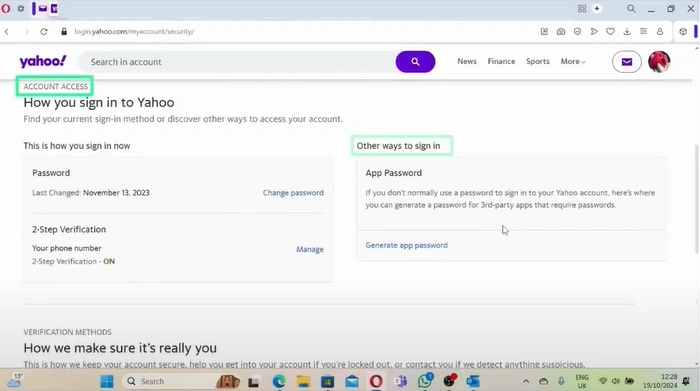The width and height of the screenshot is (700, 391).
Task: Open the profile avatar menu
Action: point(659,62)
